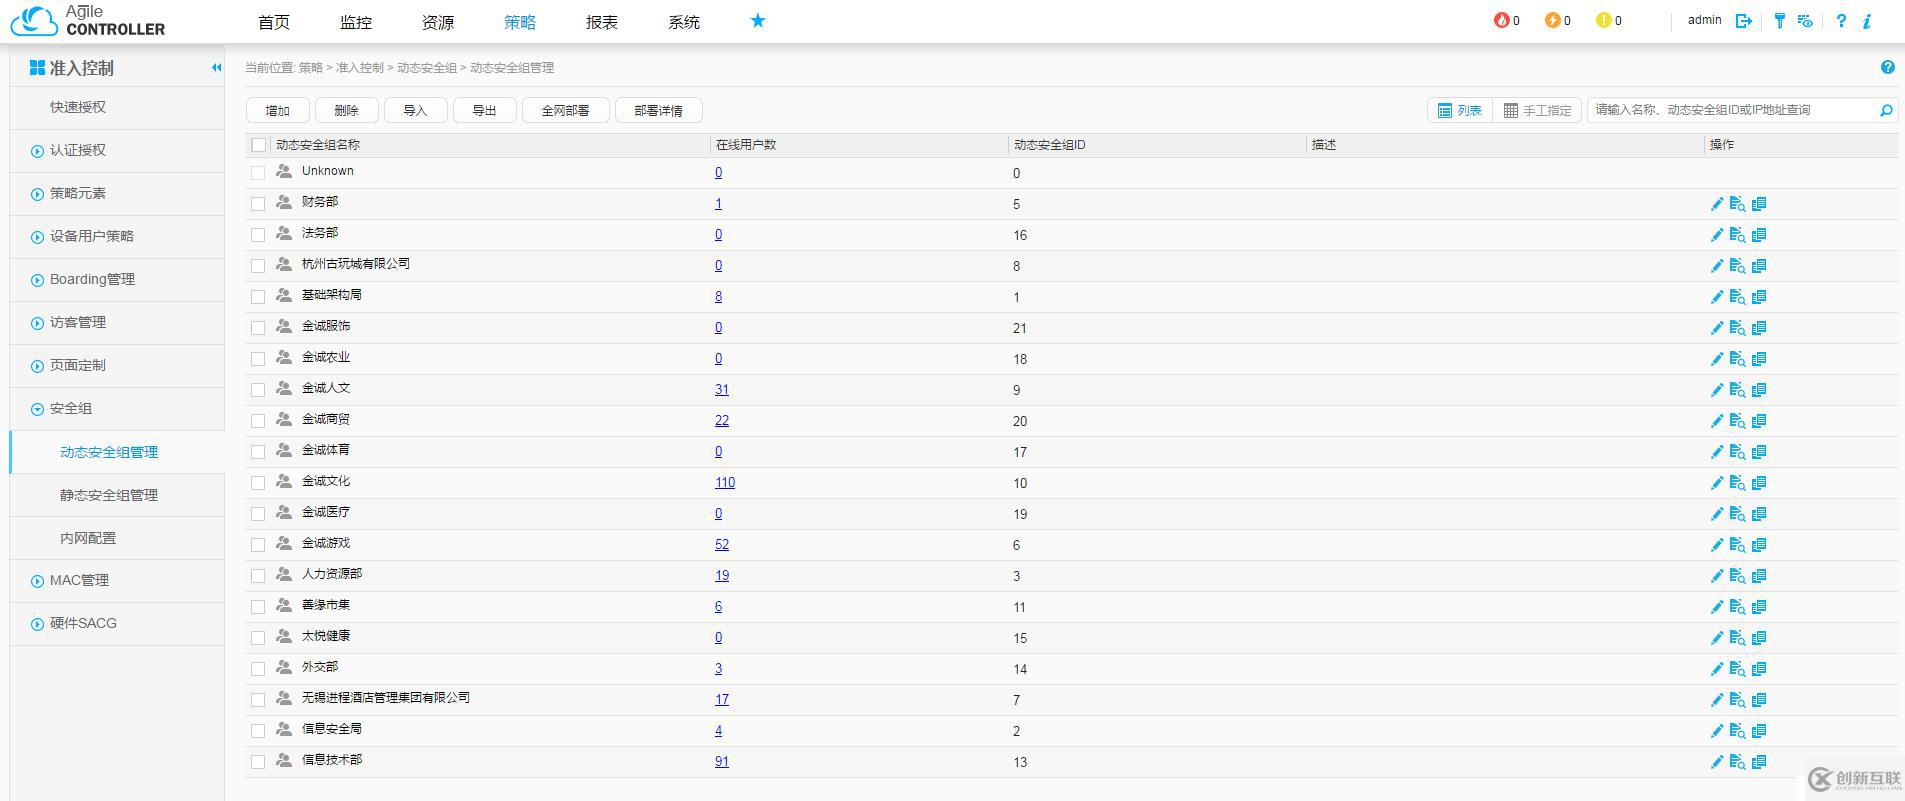Edit the 金诚游戏 group with pencil icon
The height and width of the screenshot is (801, 1905).
tap(1717, 545)
